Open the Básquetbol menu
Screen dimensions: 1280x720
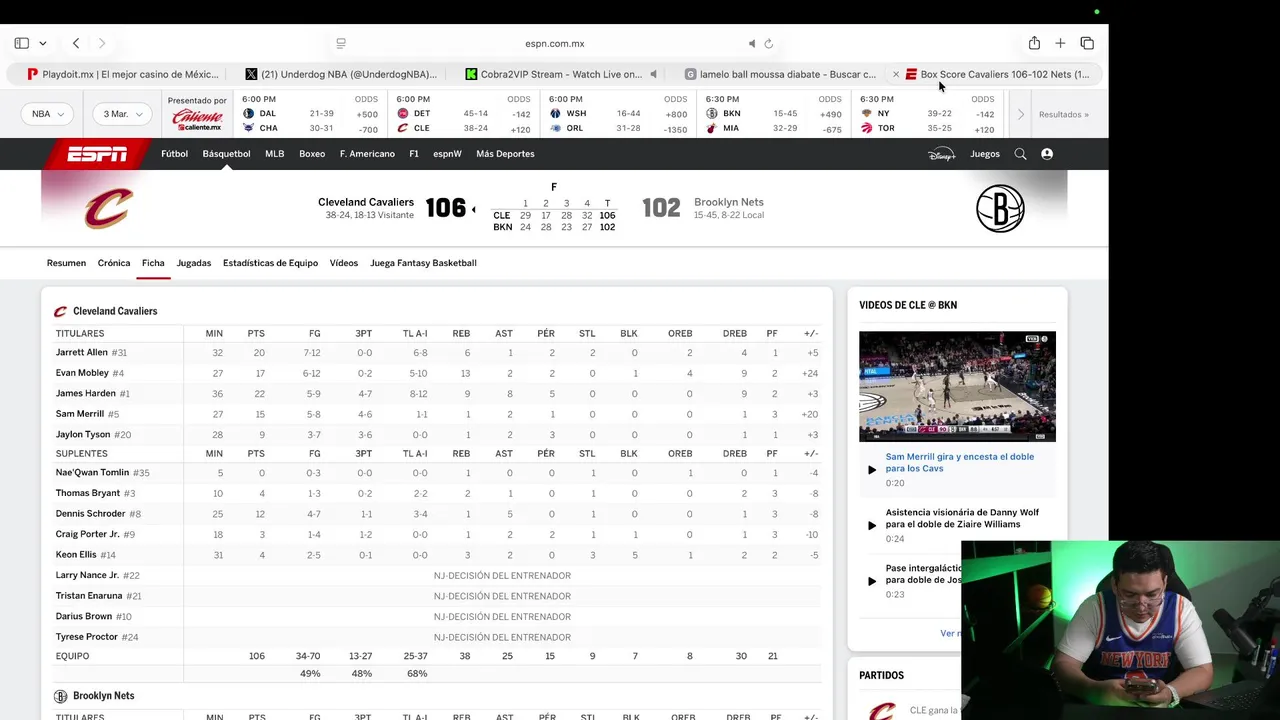(226, 154)
